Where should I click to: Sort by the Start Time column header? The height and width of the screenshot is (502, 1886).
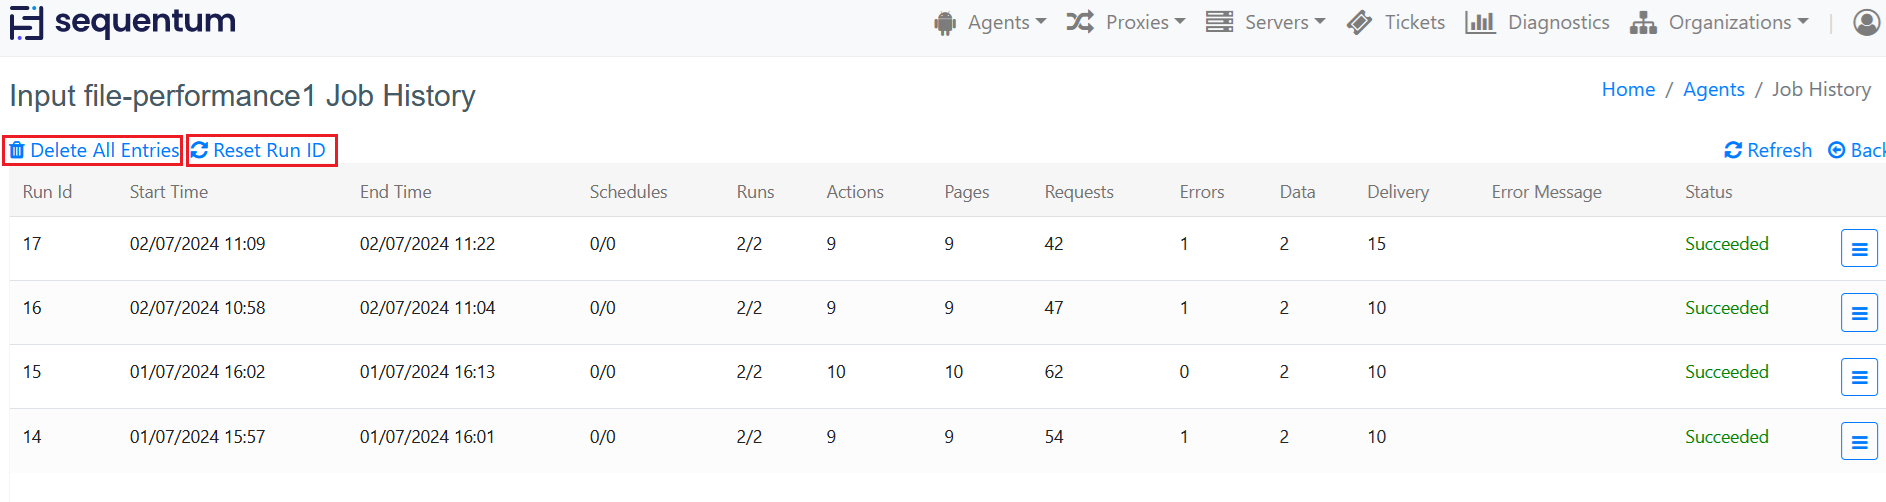[169, 192]
